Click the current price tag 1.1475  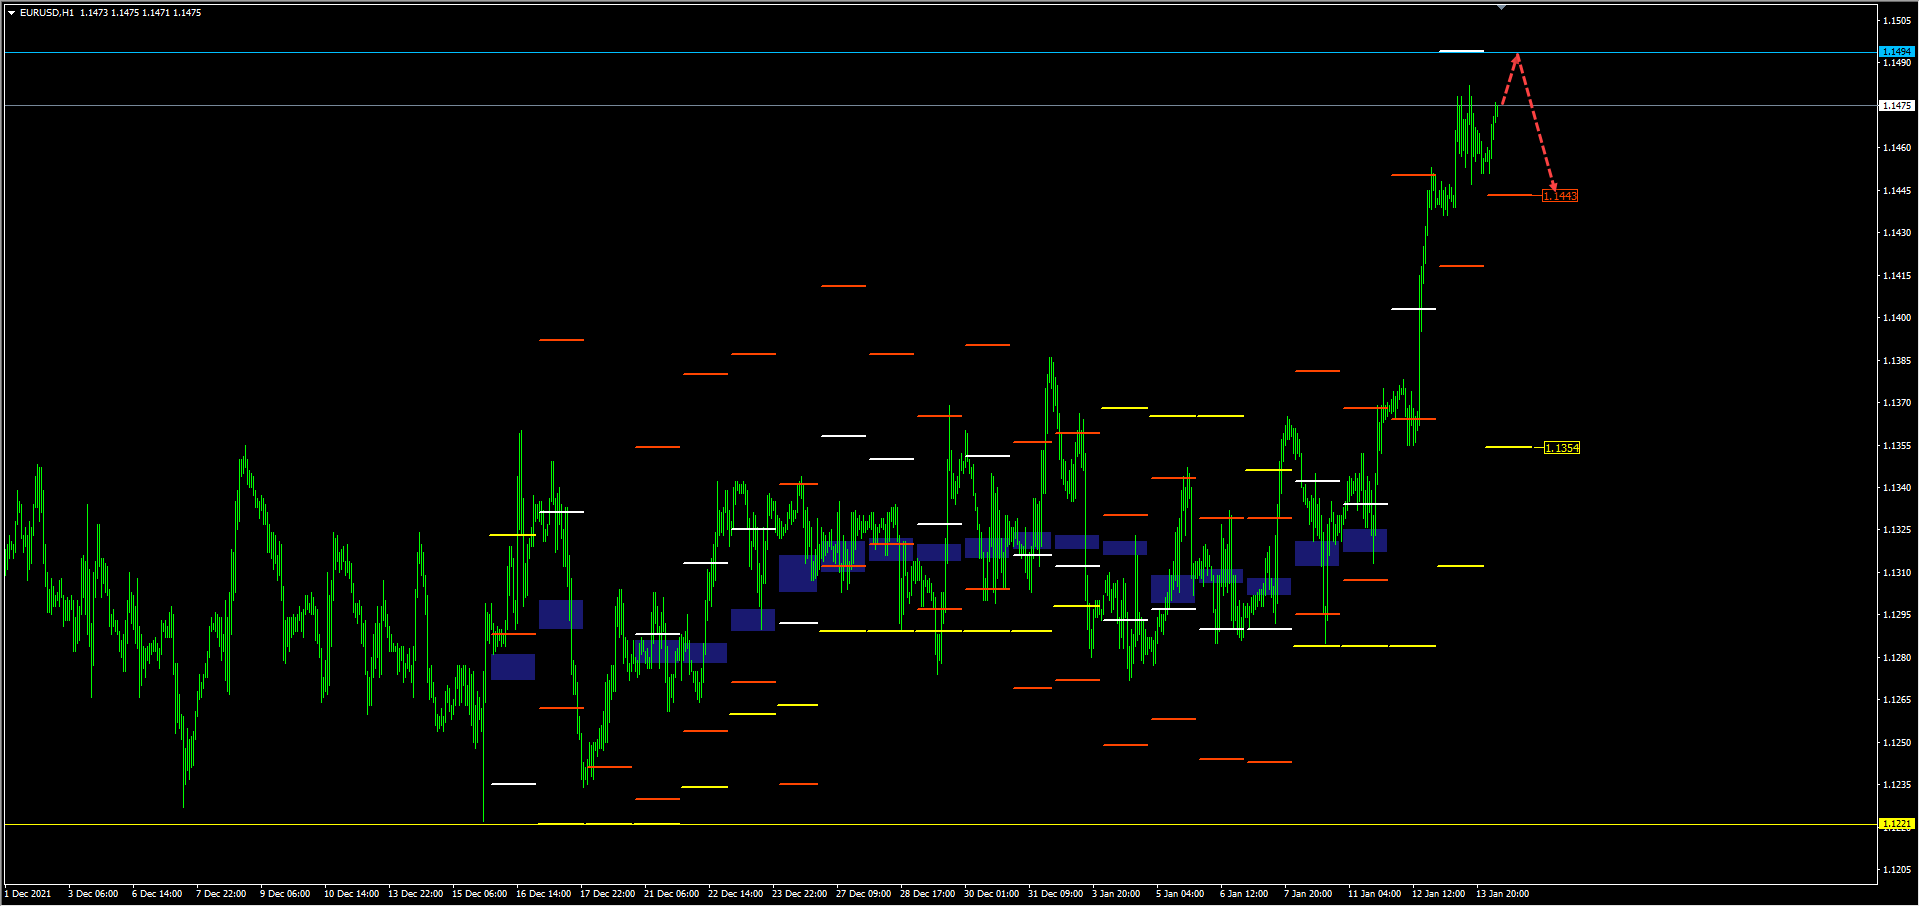tap(1897, 105)
